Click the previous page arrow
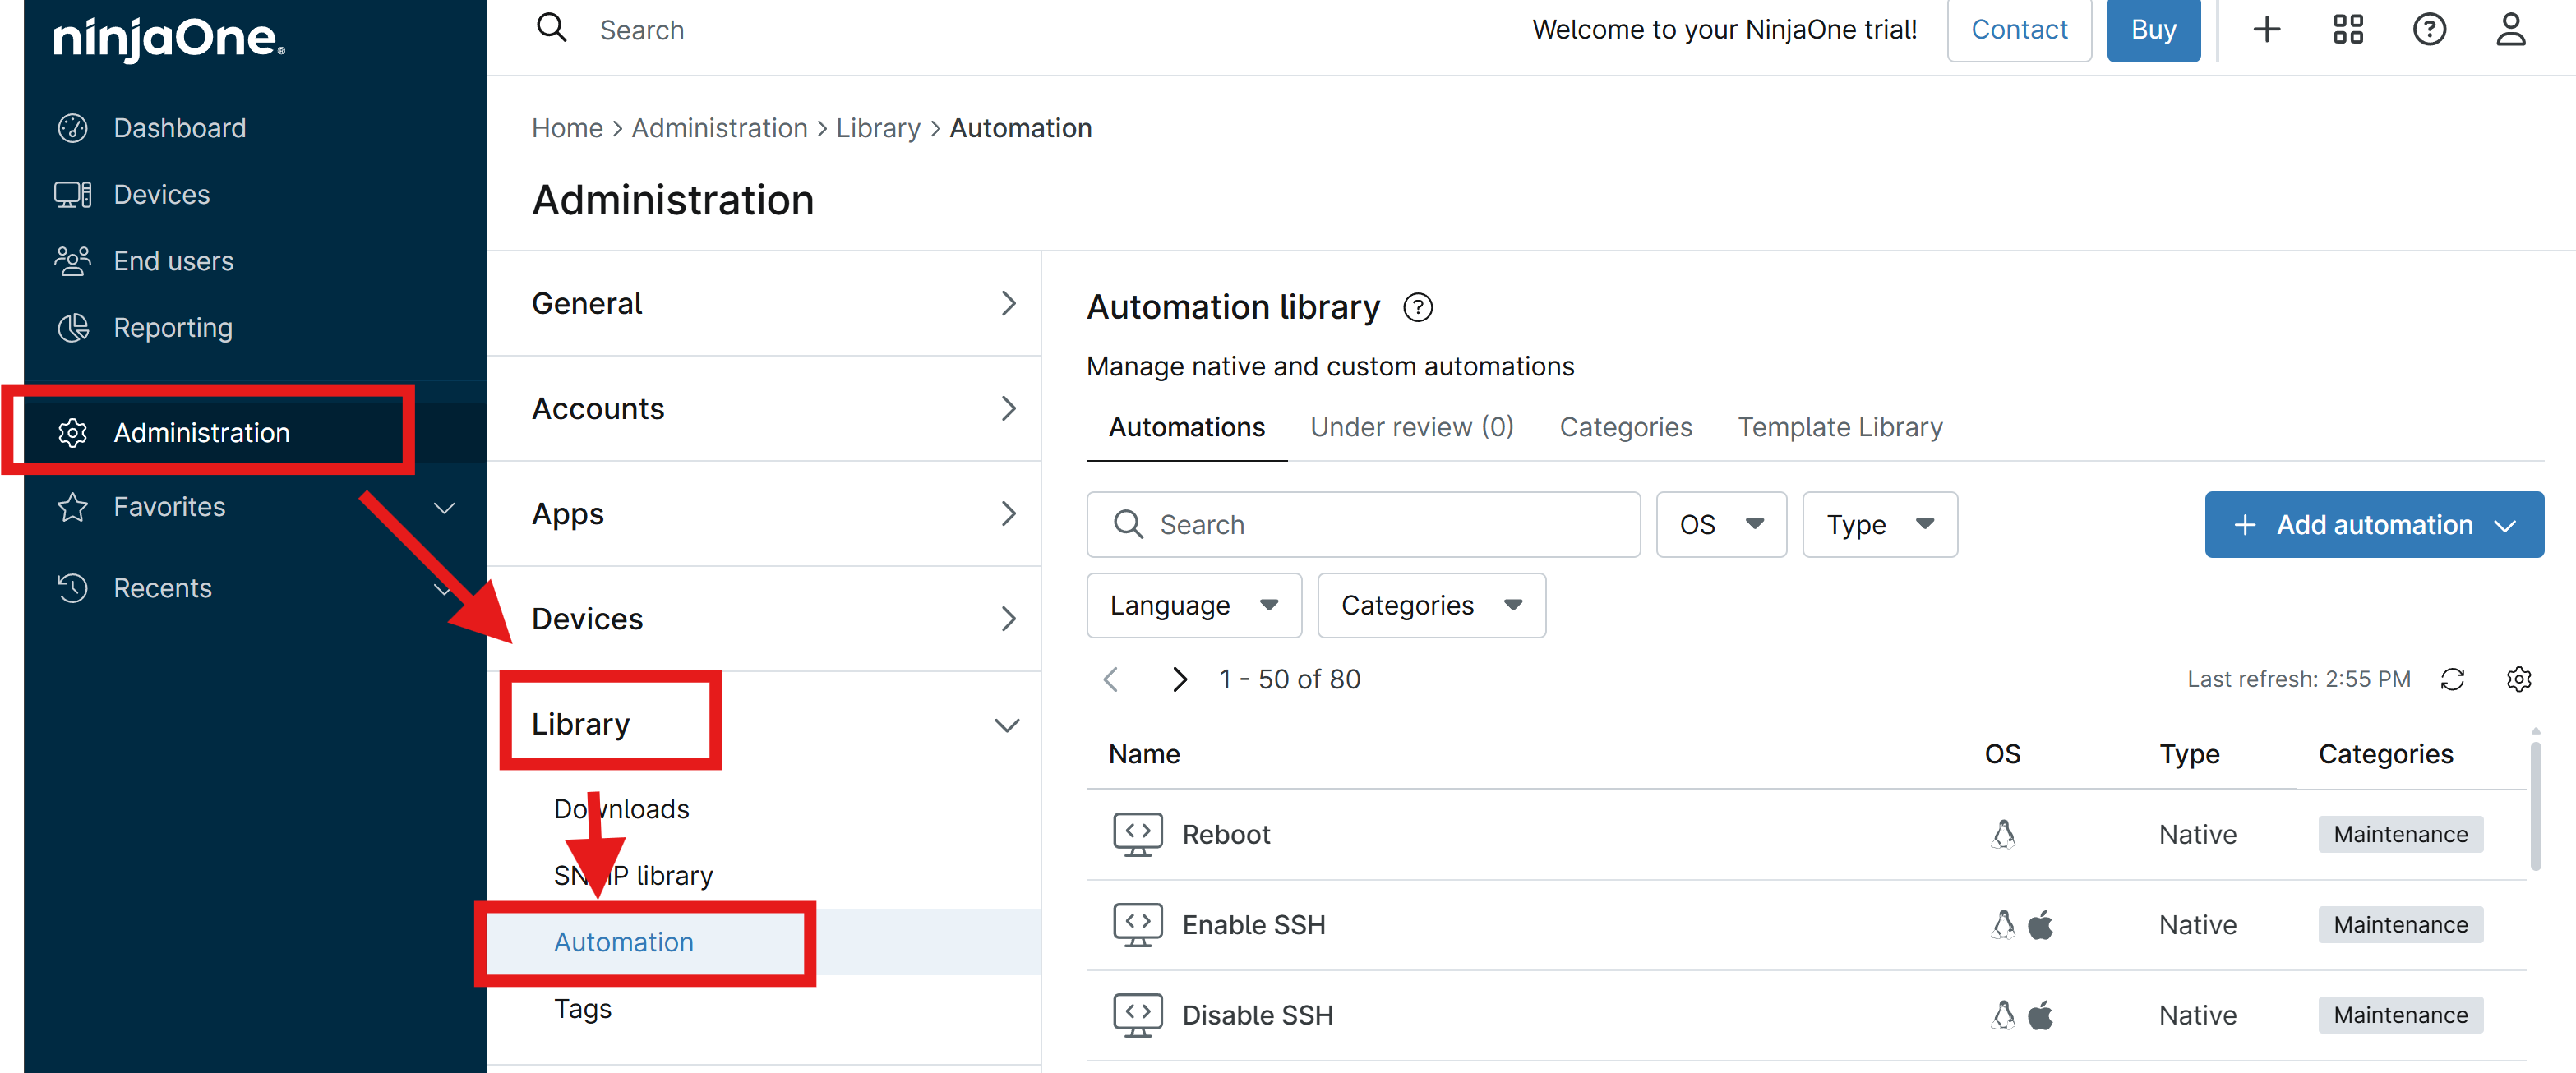Viewport: 2576px width, 1073px height. (1111, 680)
